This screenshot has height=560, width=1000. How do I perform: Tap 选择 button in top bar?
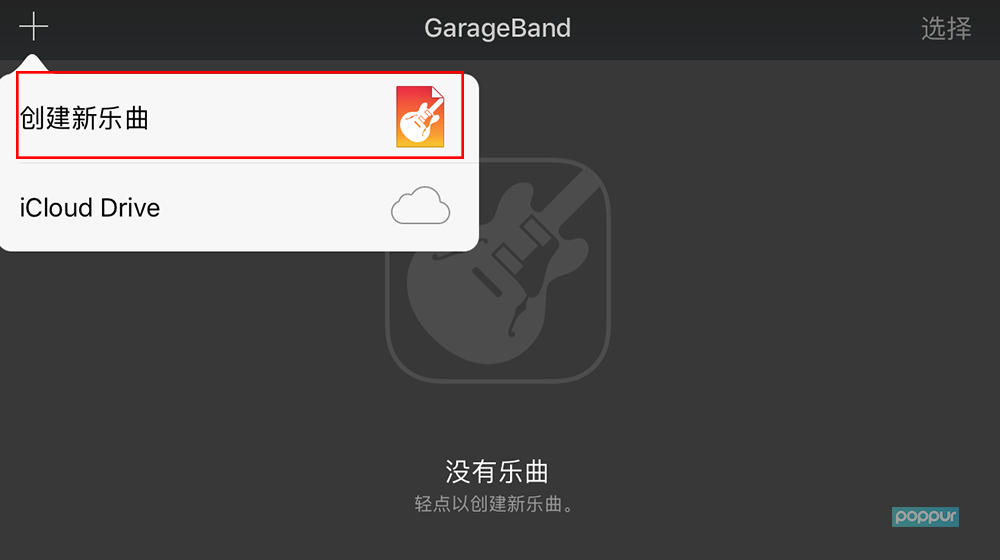[946, 28]
